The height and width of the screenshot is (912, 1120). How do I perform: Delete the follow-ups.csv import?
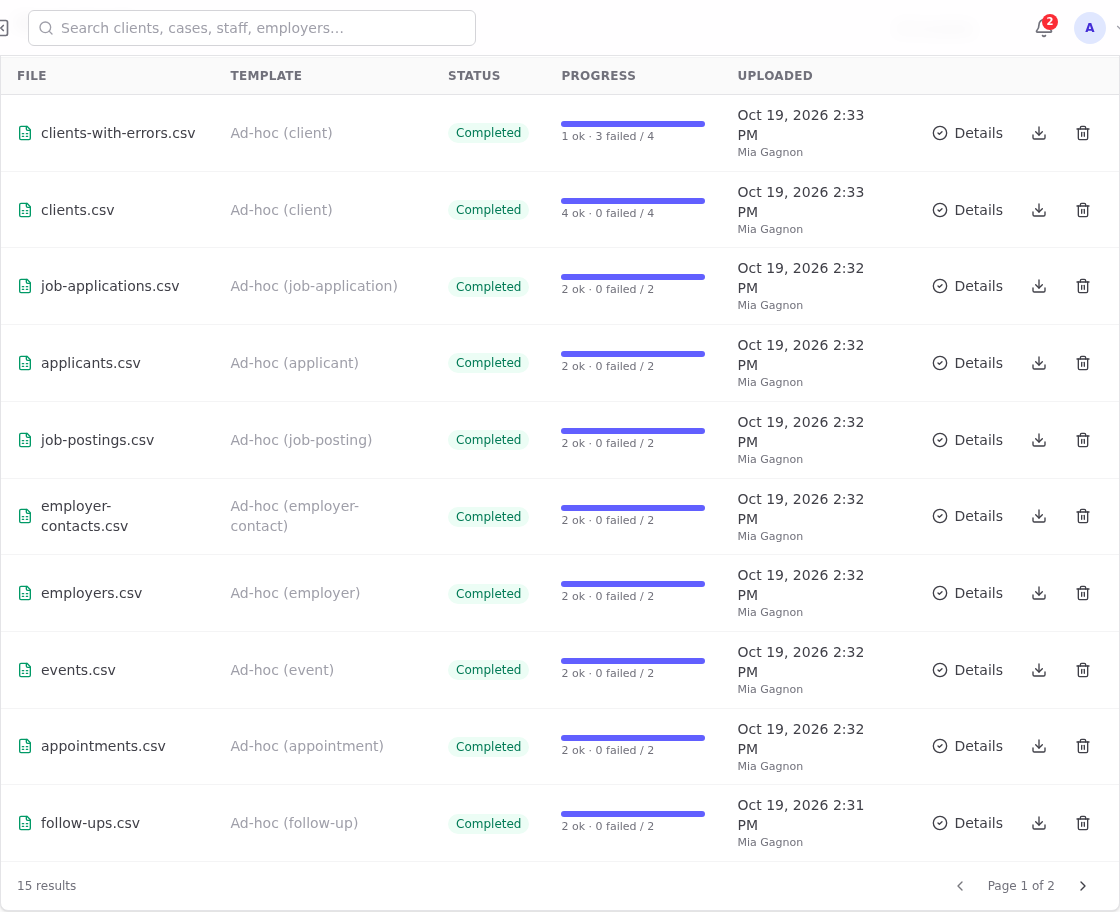point(1083,823)
